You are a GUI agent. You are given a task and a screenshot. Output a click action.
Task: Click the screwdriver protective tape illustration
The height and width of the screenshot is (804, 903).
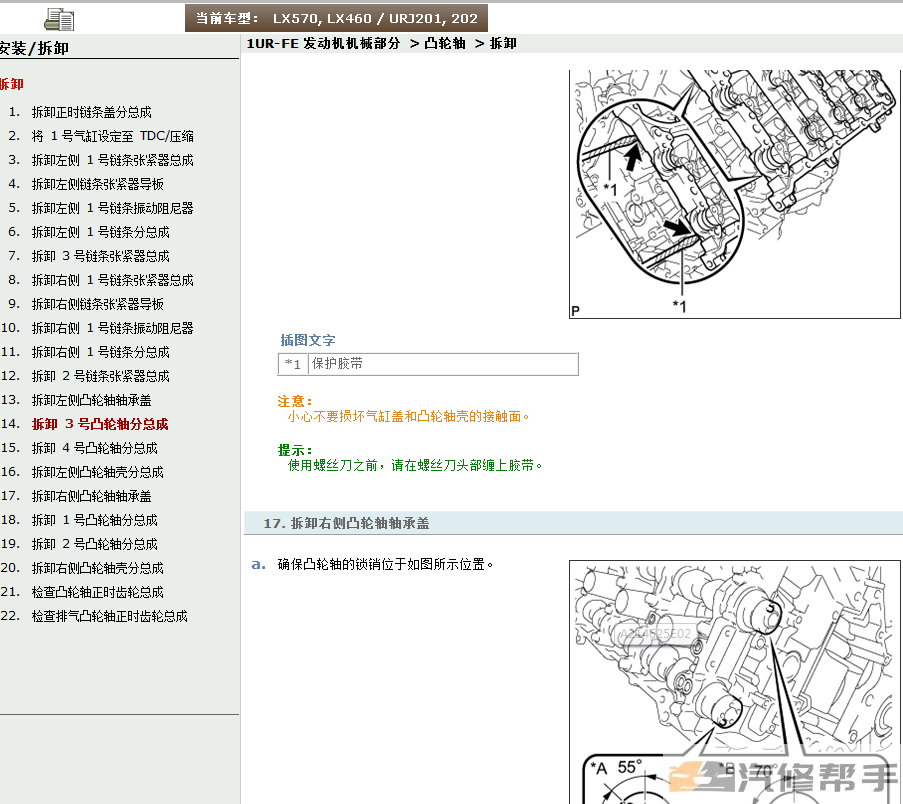(x=734, y=194)
